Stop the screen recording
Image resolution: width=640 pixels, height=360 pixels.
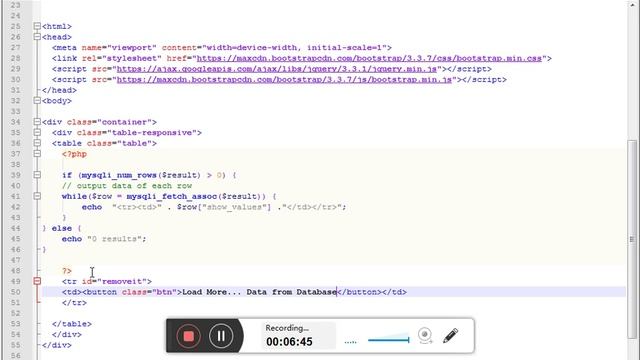[x=188, y=336]
